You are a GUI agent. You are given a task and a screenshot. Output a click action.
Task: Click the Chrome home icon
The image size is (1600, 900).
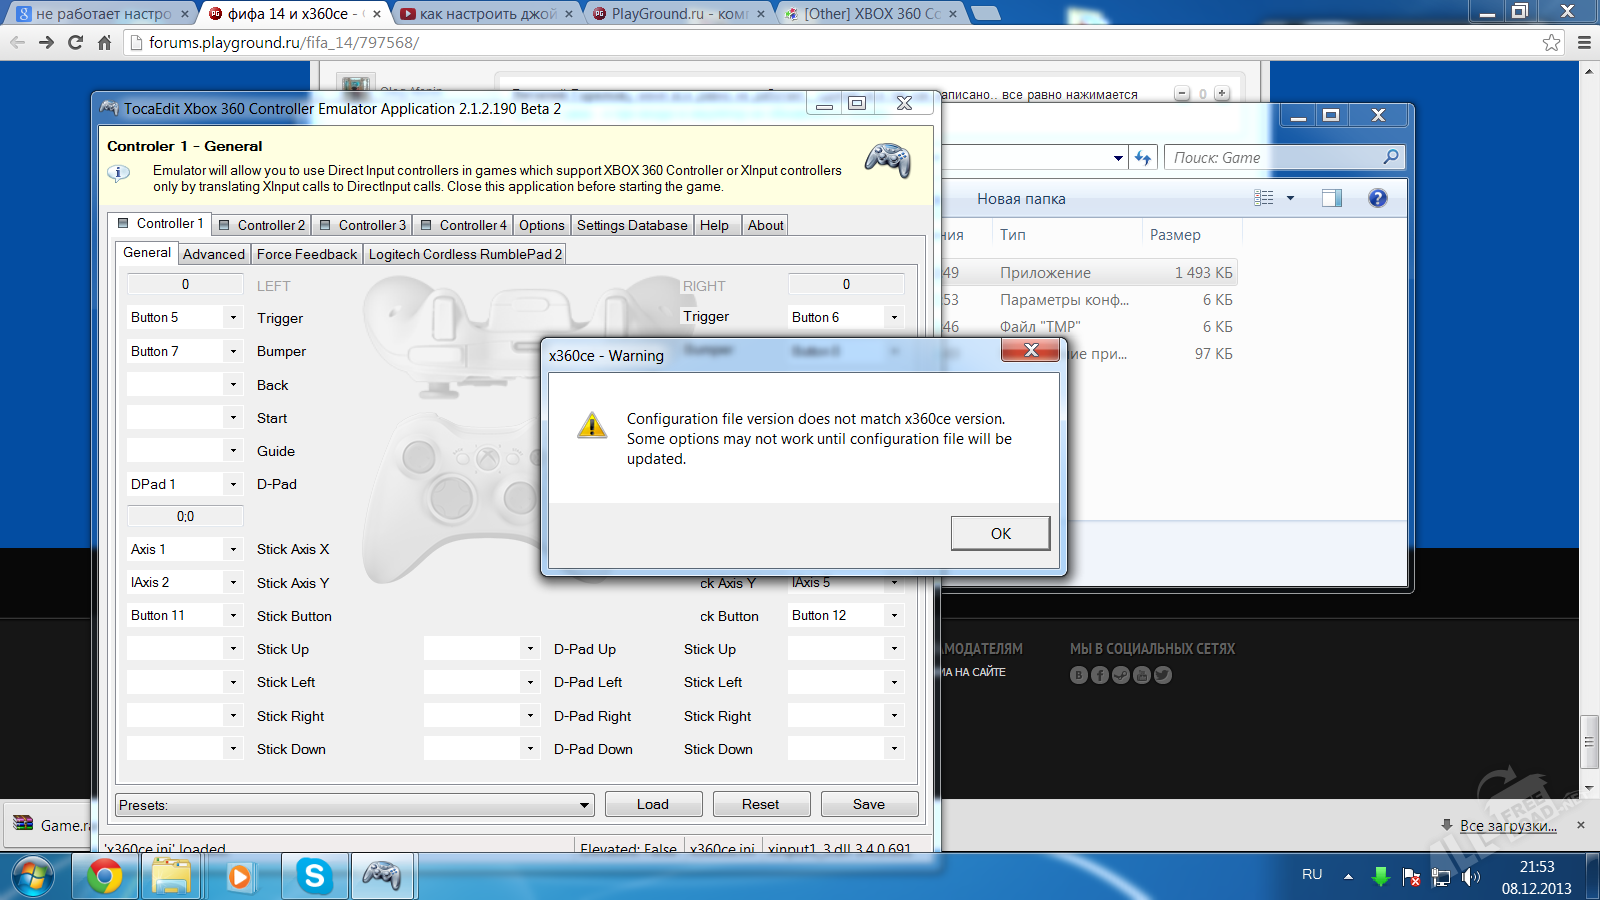[x=104, y=42]
